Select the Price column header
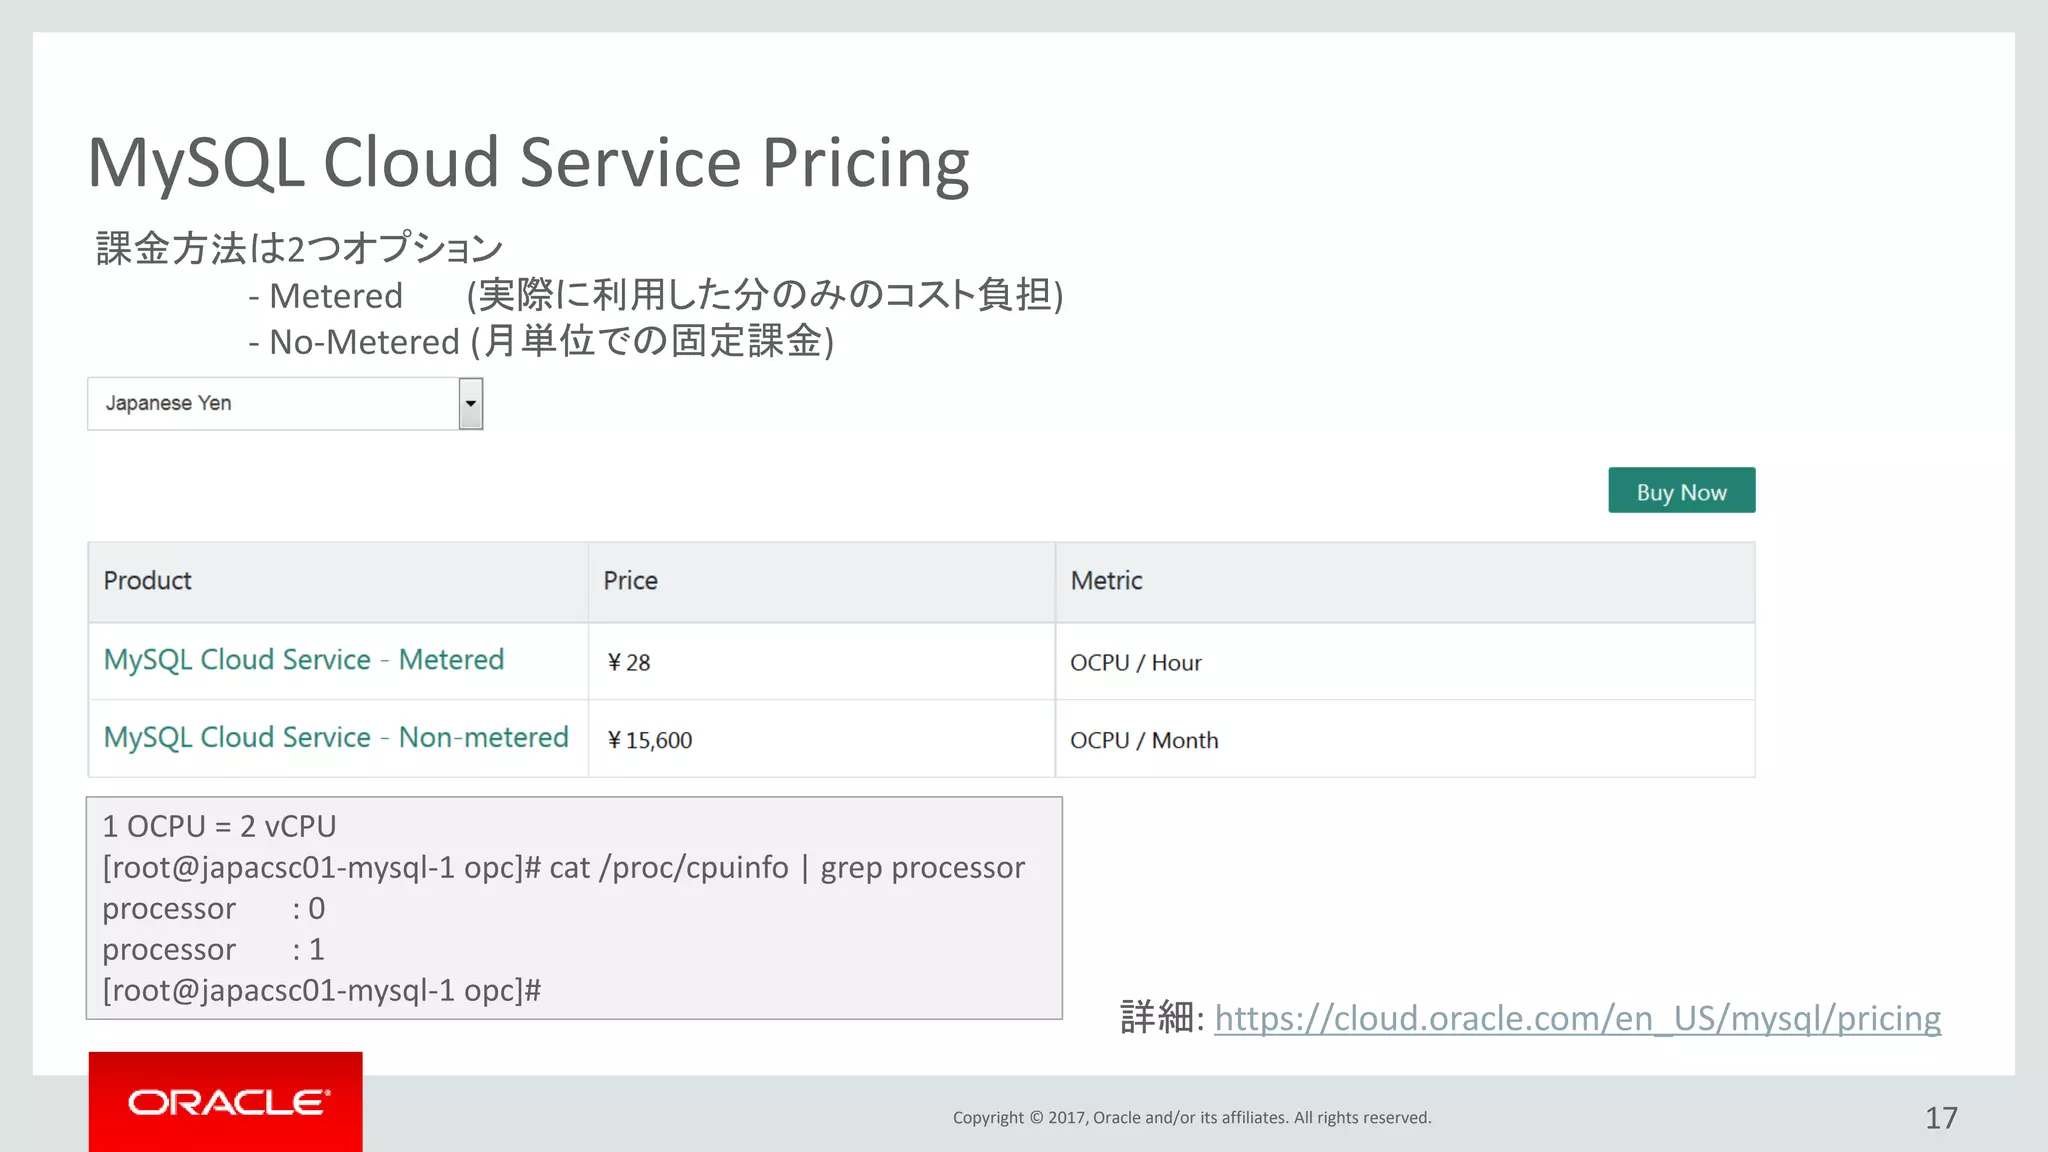 (x=821, y=581)
